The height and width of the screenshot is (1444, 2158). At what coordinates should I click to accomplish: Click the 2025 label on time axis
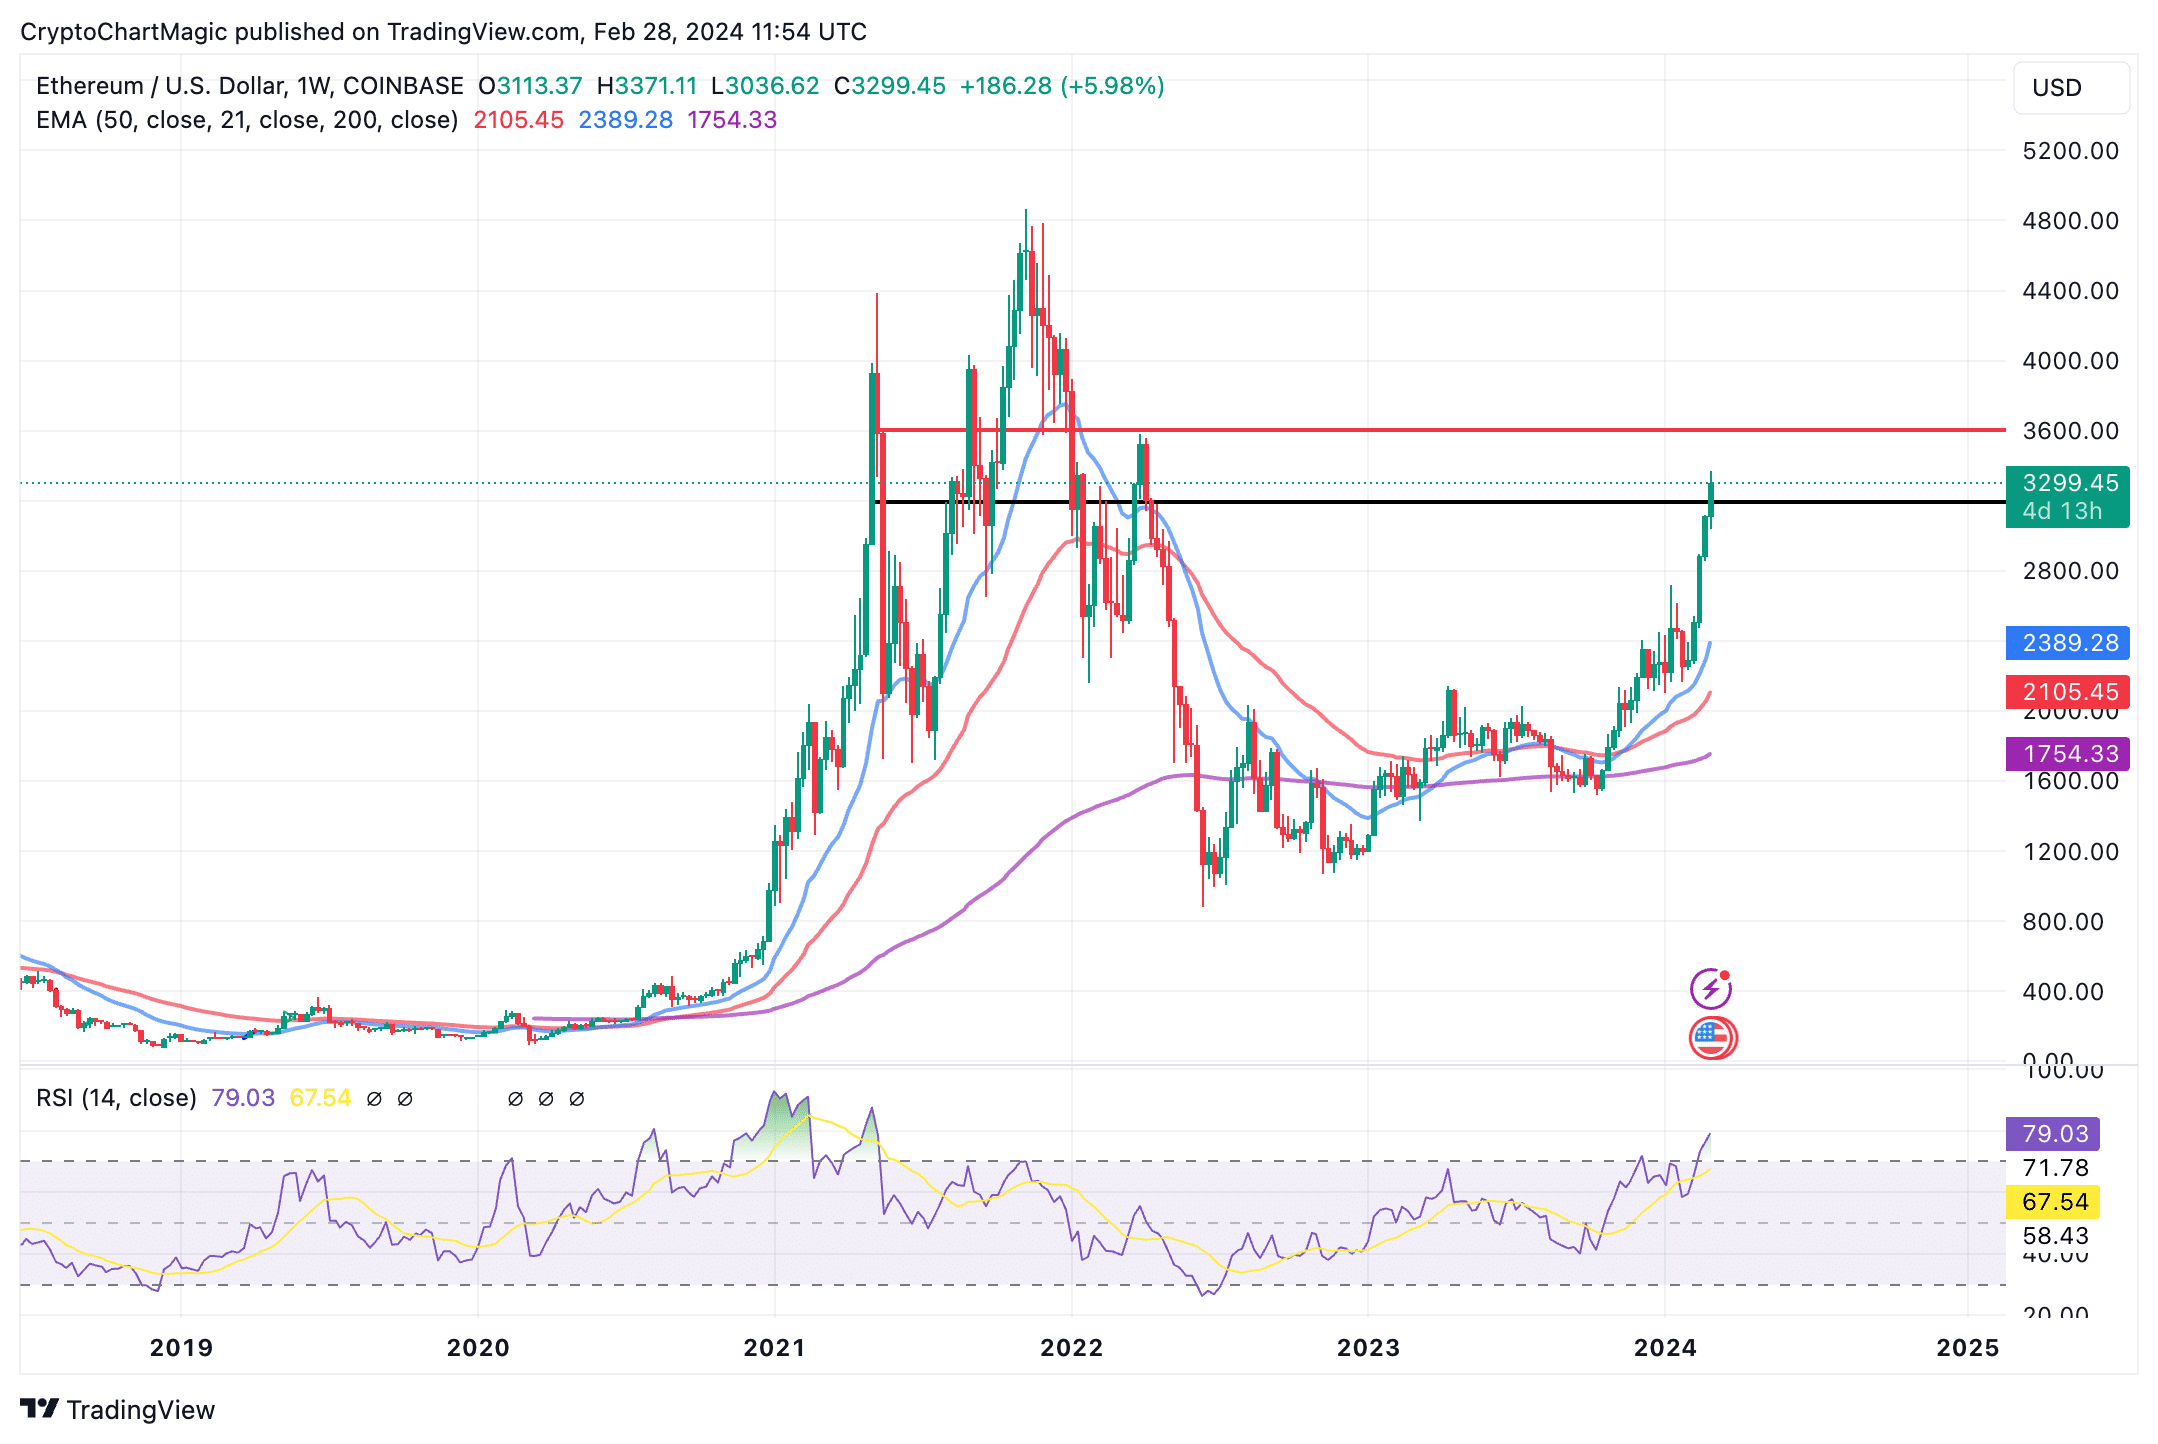coord(1967,1348)
